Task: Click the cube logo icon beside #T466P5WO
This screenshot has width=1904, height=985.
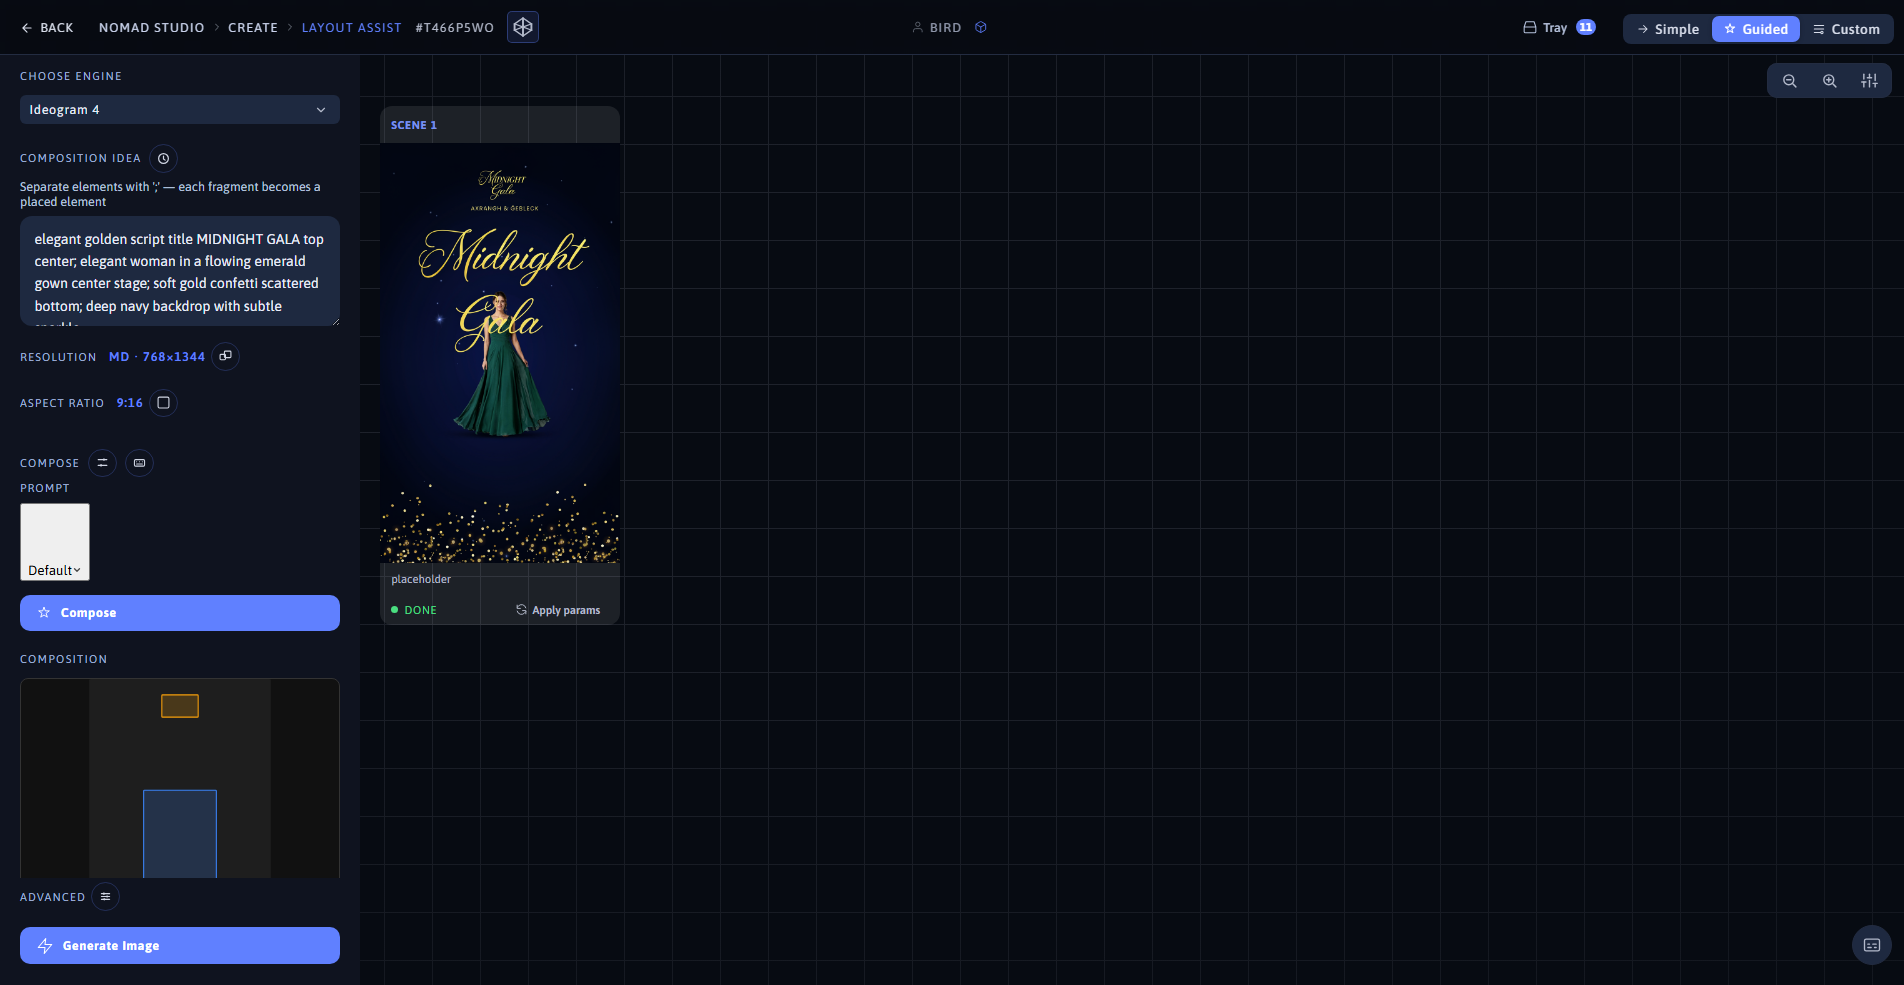Action: tap(523, 27)
